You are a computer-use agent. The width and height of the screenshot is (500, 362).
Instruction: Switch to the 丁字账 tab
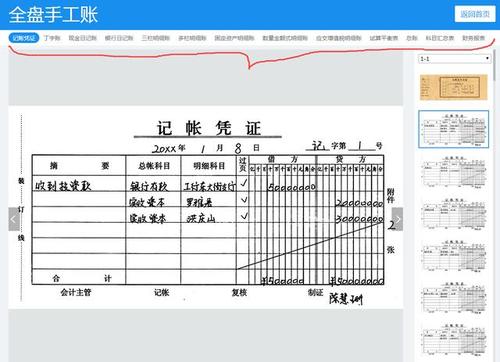point(52,38)
